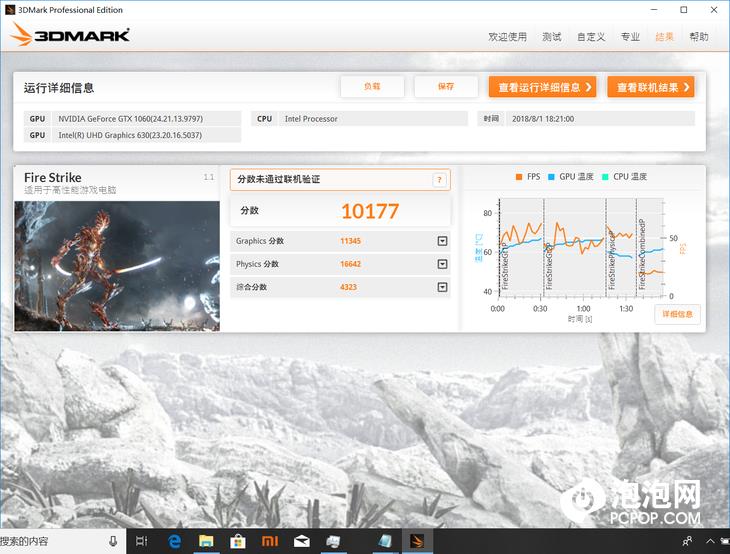
Task: Open File Explorer from the taskbar
Action: pos(206,541)
